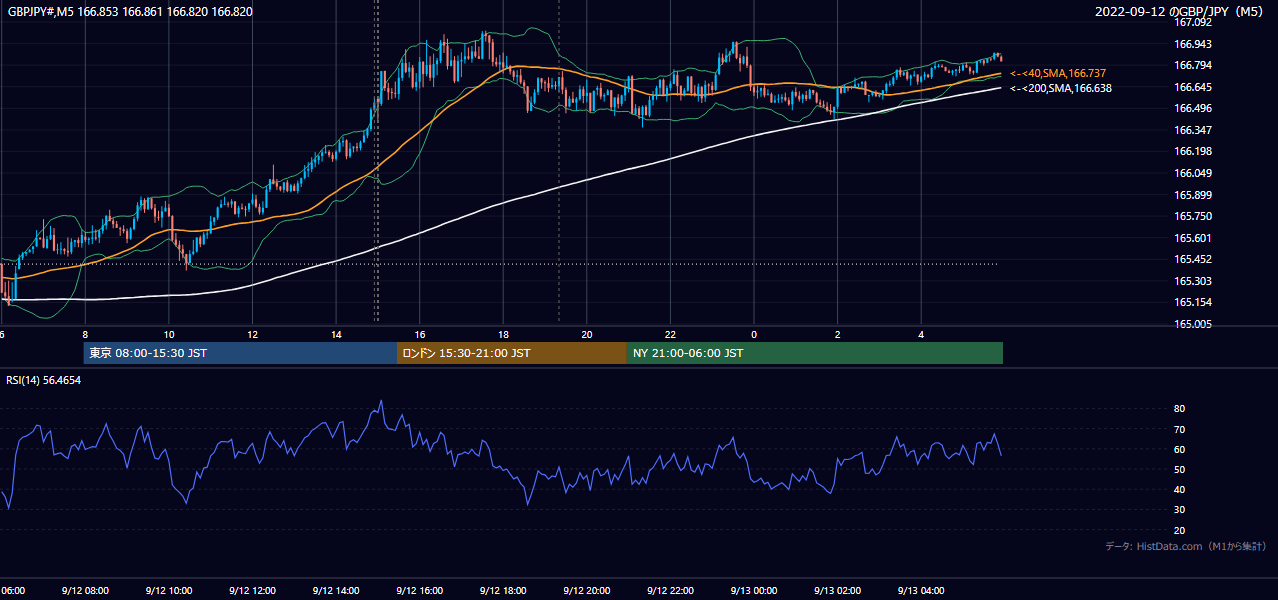Click the bottom time label 9/12 20:00
The height and width of the screenshot is (600, 1278).
pyautogui.click(x=587, y=591)
